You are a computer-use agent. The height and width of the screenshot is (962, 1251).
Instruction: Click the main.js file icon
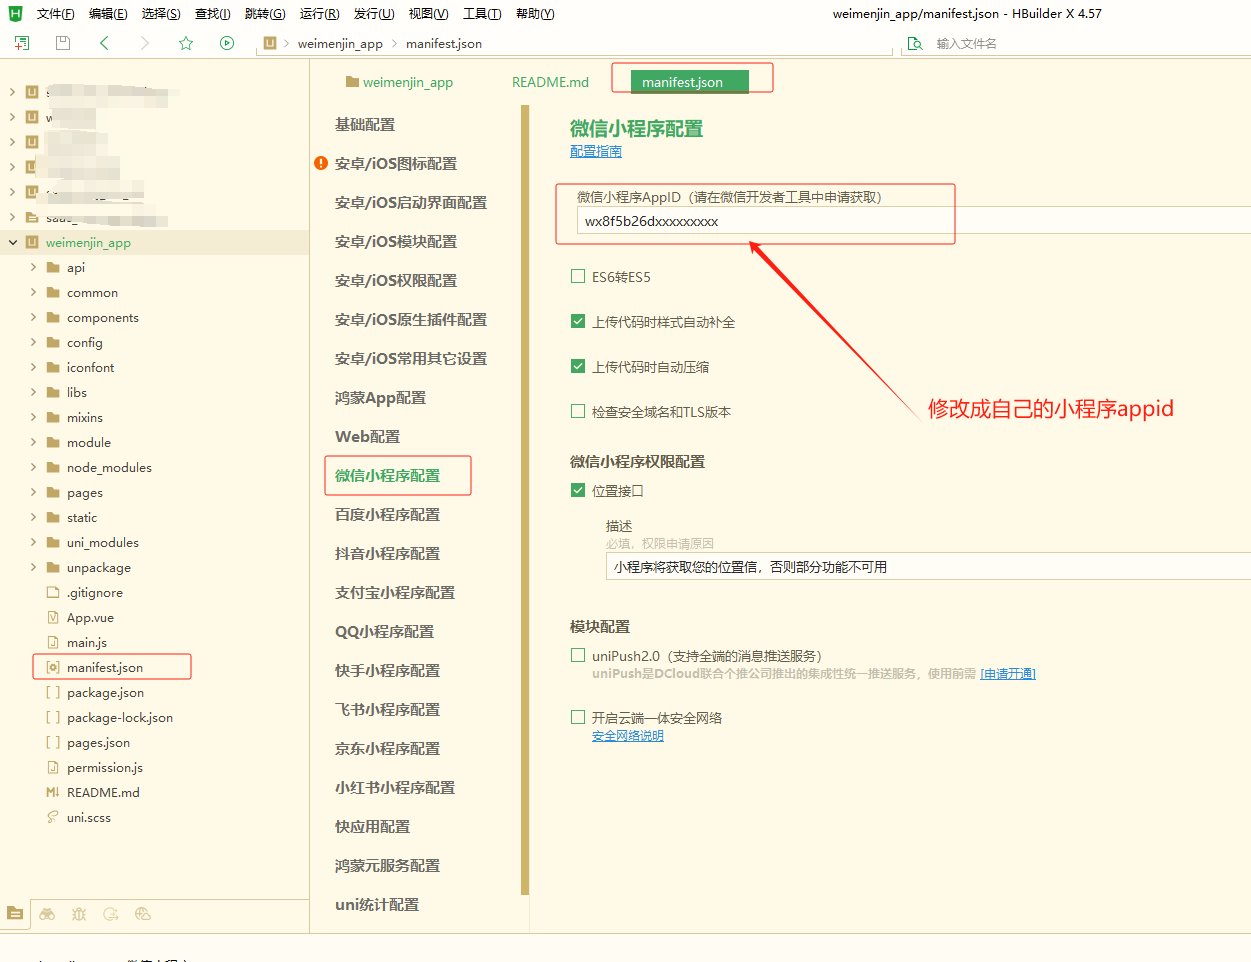coord(53,642)
